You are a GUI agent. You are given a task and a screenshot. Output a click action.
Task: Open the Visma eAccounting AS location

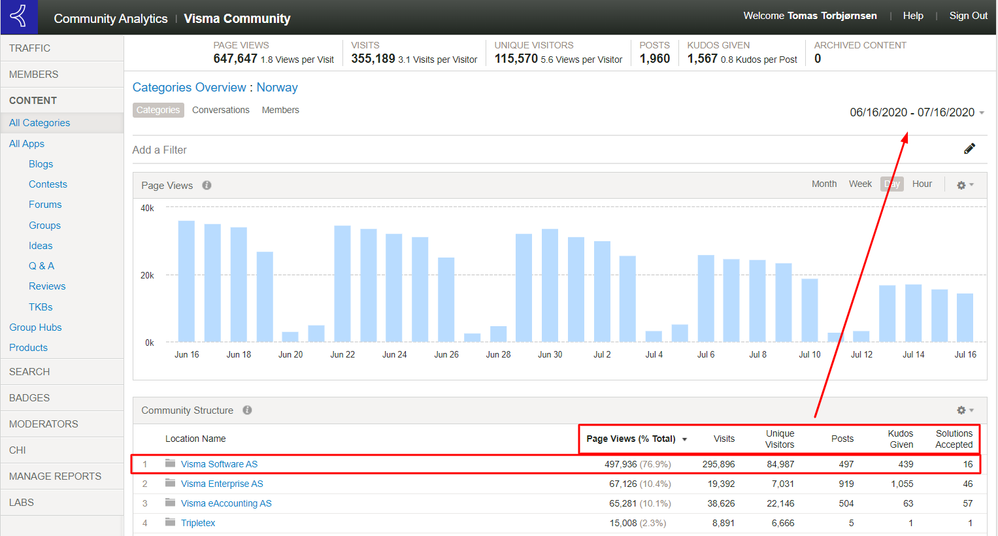[x=226, y=504]
